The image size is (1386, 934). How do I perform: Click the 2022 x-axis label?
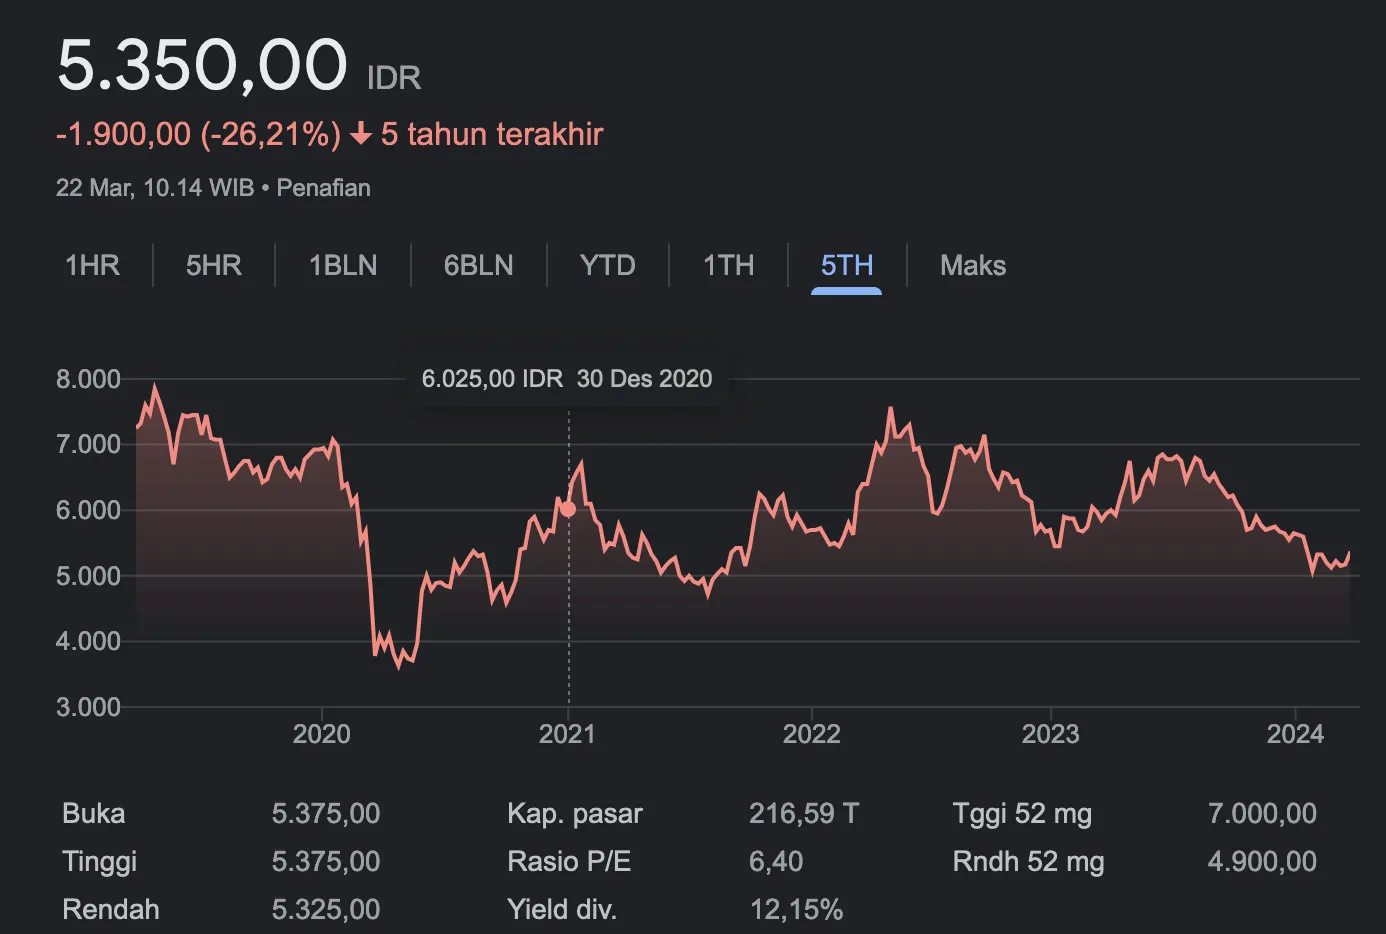[811, 734]
